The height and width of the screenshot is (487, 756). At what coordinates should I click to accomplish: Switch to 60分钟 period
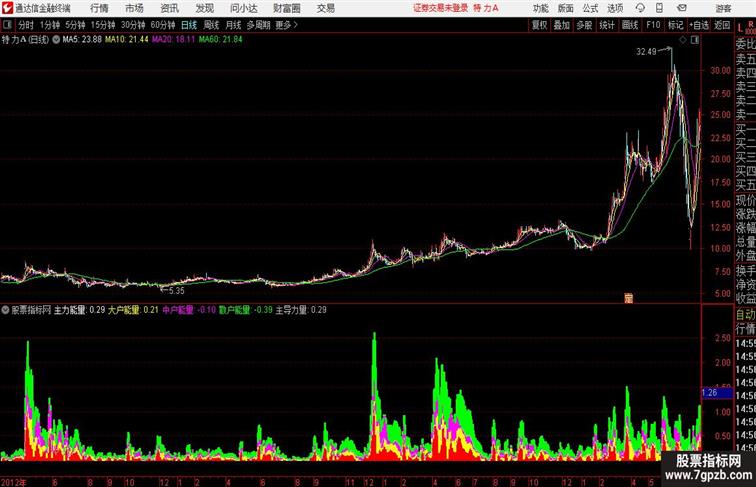tap(162, 25)
